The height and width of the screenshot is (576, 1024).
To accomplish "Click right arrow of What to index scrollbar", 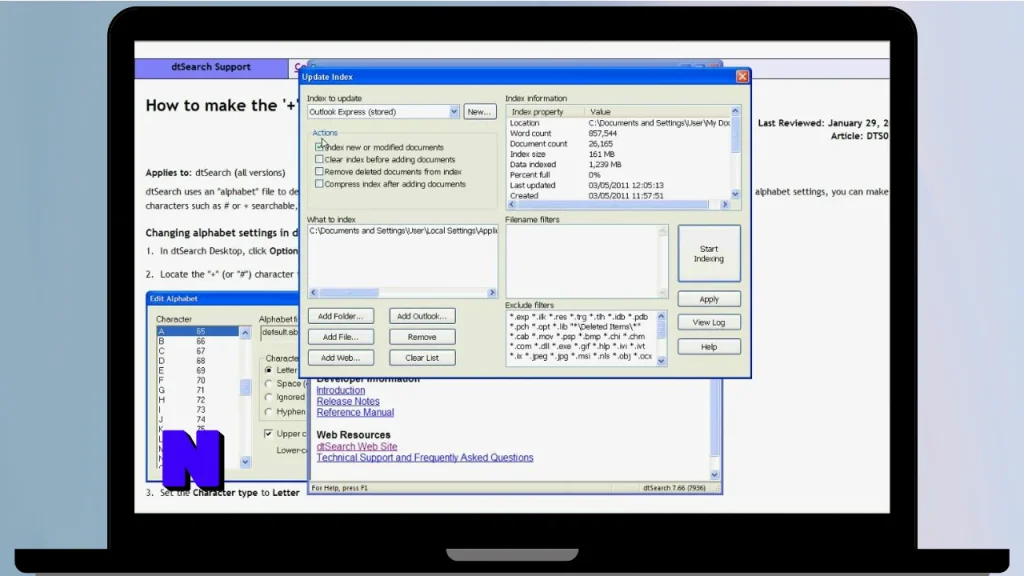I will pyautogui.click(x=492, y=293).
